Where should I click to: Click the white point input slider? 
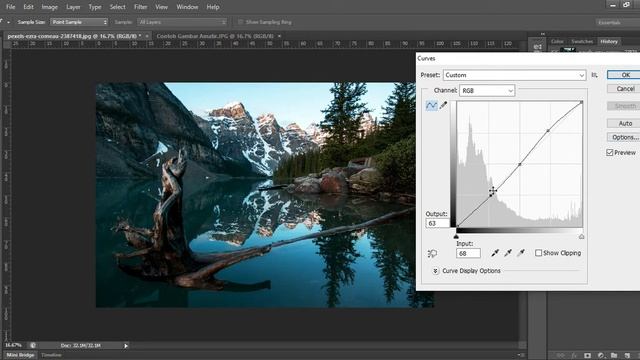pyautogui.click(x=582, y=236)
